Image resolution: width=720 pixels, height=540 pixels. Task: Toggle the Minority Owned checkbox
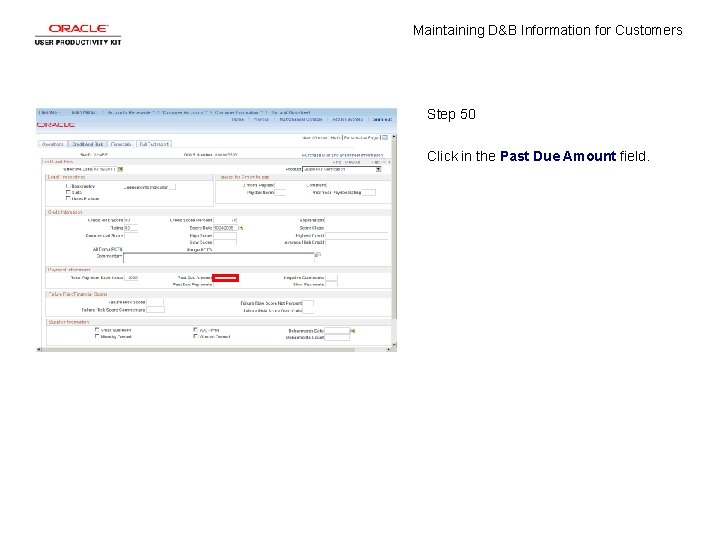click(x=97, y=336)
